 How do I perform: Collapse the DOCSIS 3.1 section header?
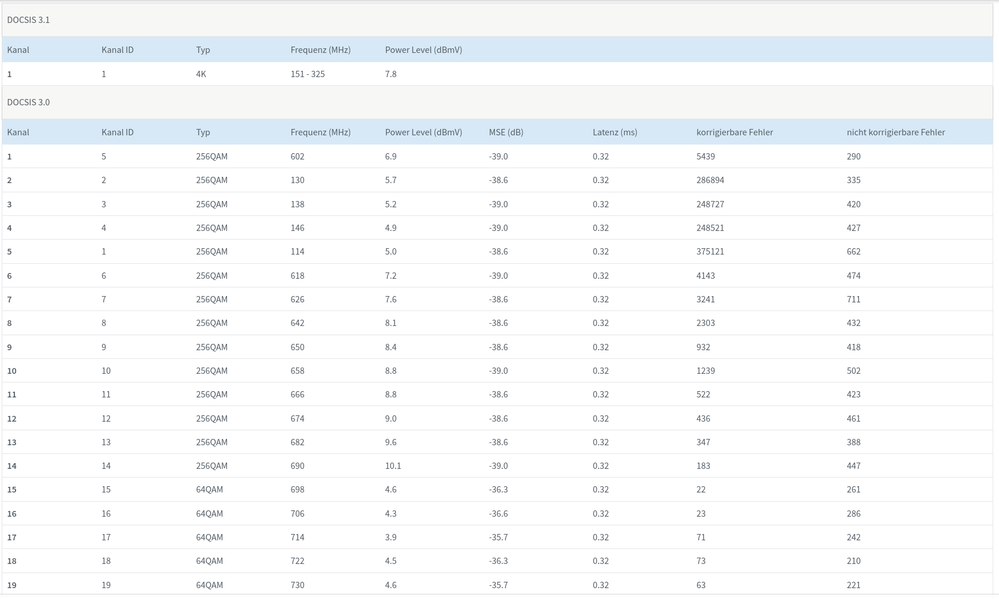click(29, 20)
